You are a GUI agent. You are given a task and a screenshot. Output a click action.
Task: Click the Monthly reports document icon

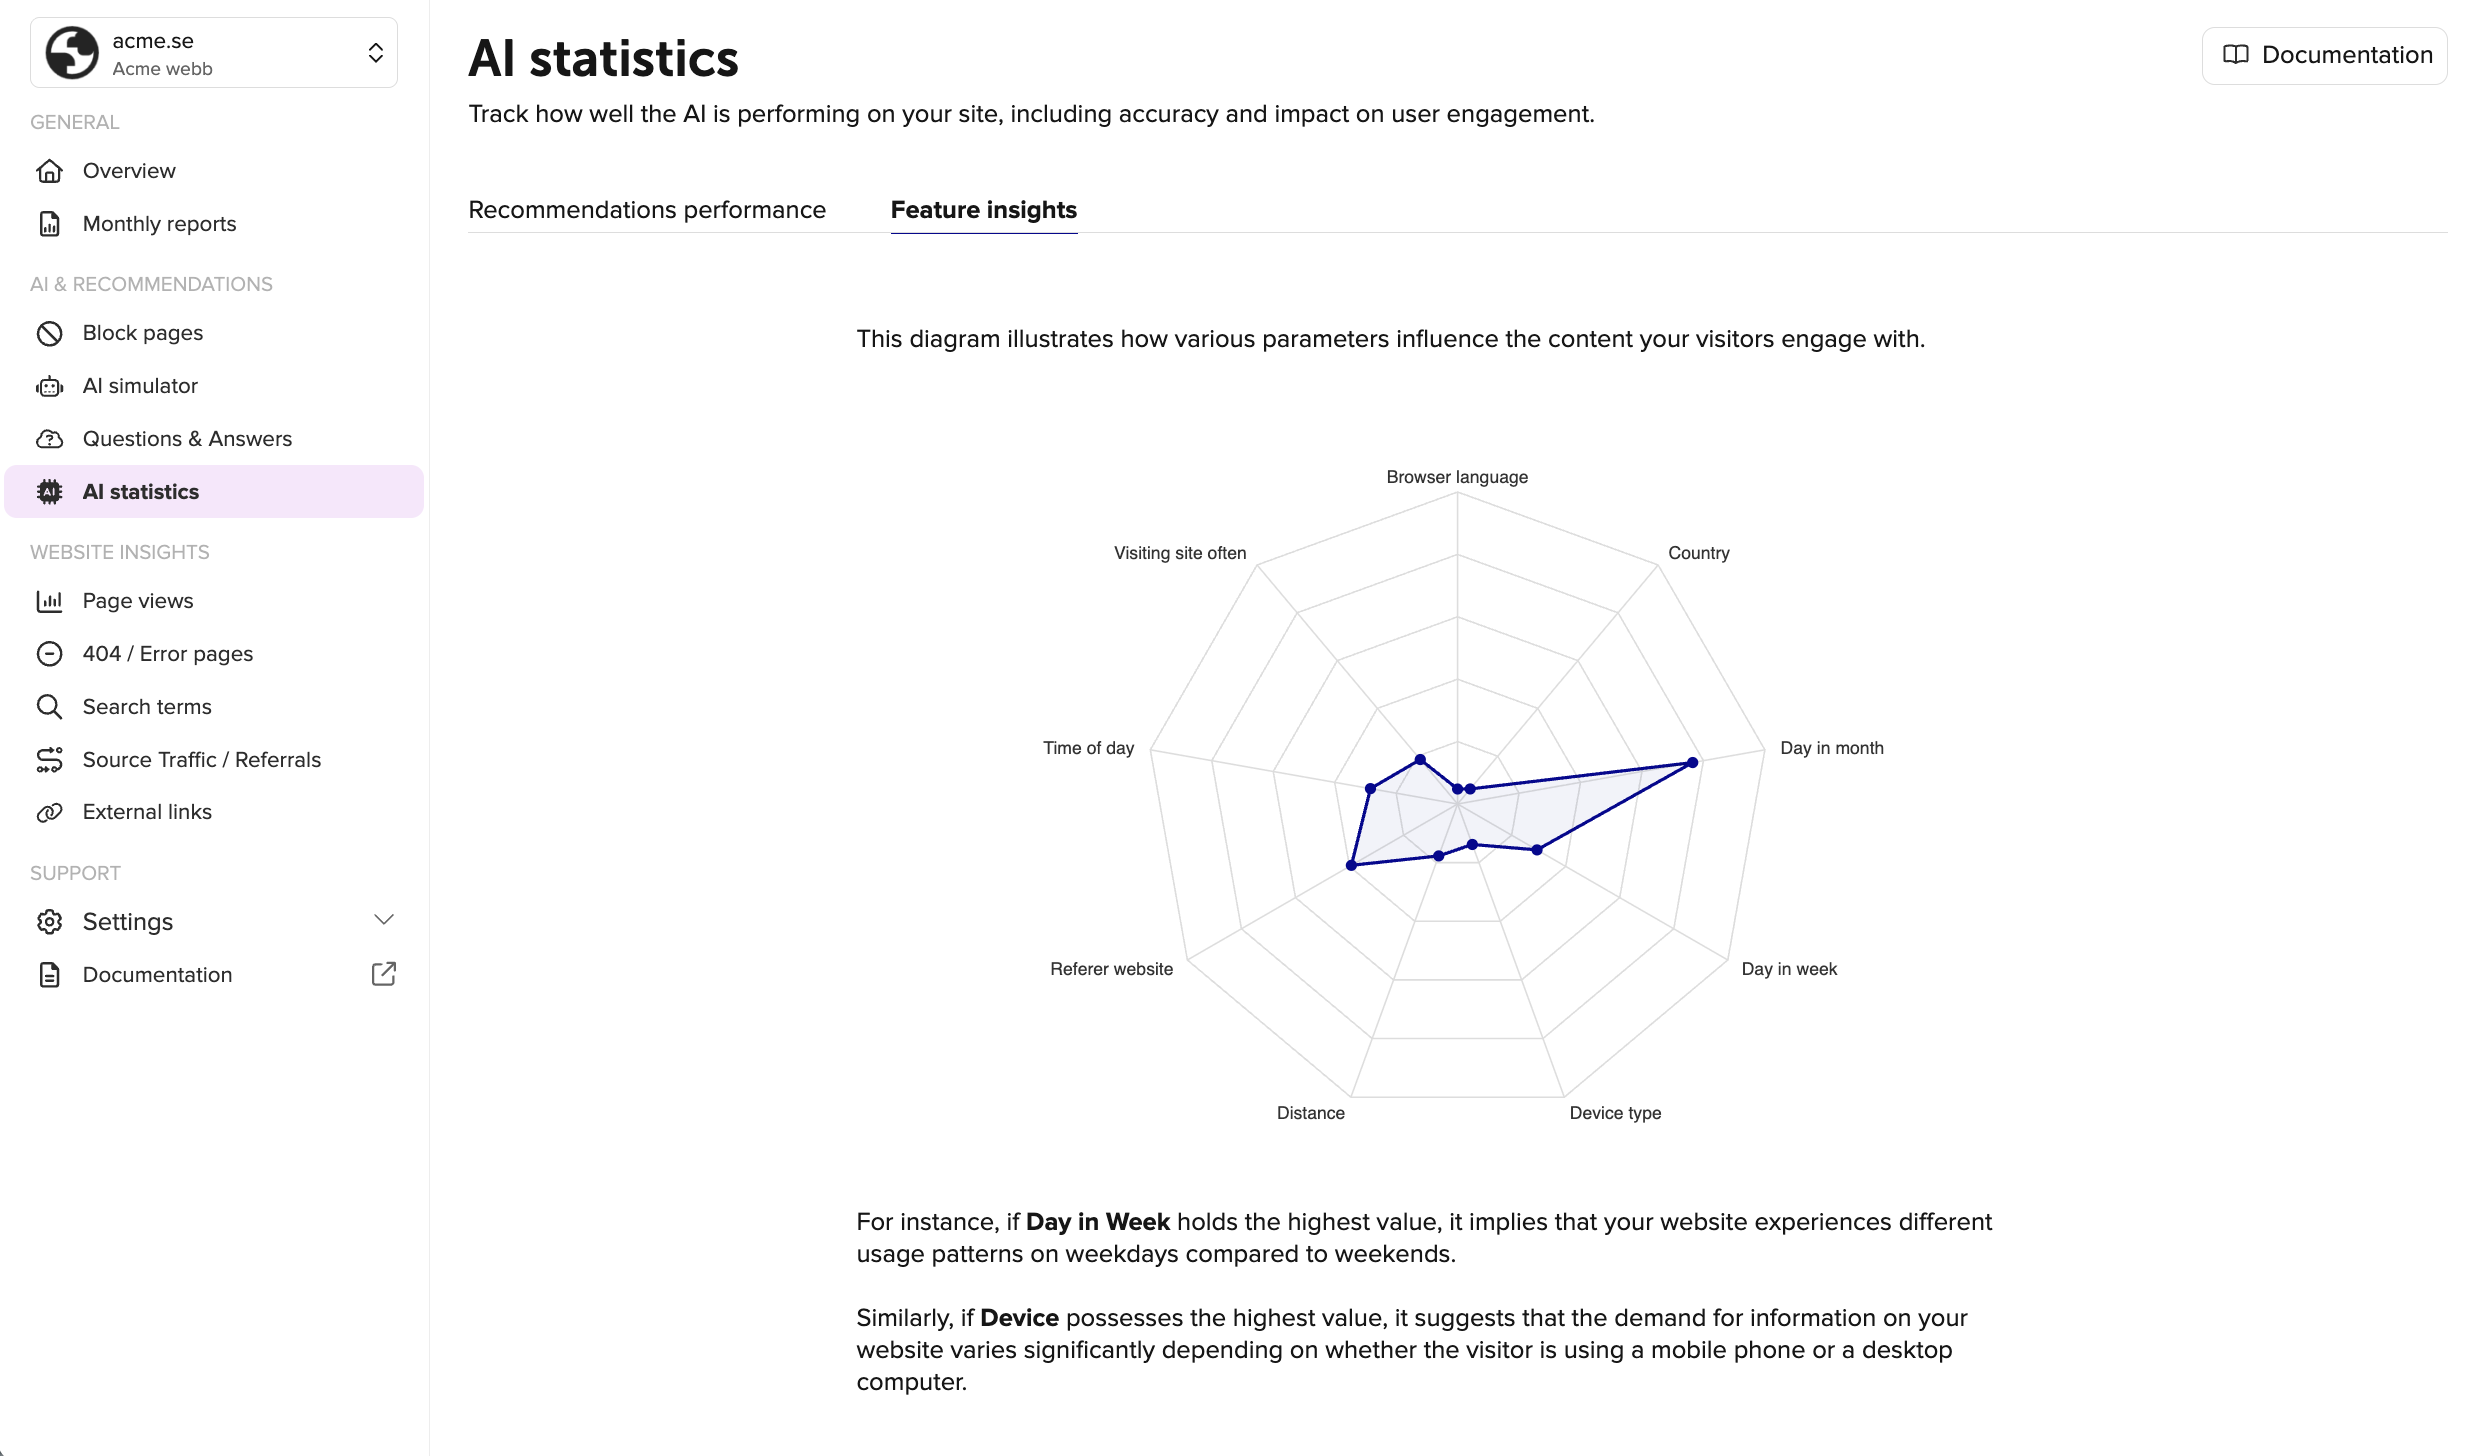pos(50,223)
